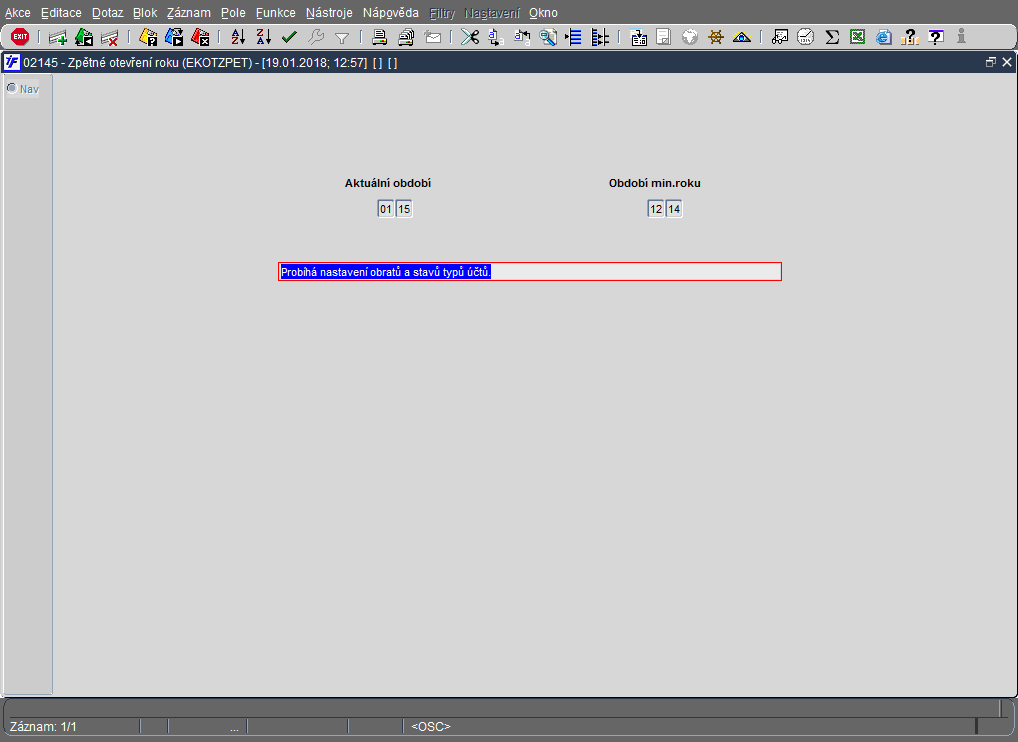The height and width of the screenshot is (742, 1018).
Task: Click the green checkmark commit icon
Action: pos(290,37)
